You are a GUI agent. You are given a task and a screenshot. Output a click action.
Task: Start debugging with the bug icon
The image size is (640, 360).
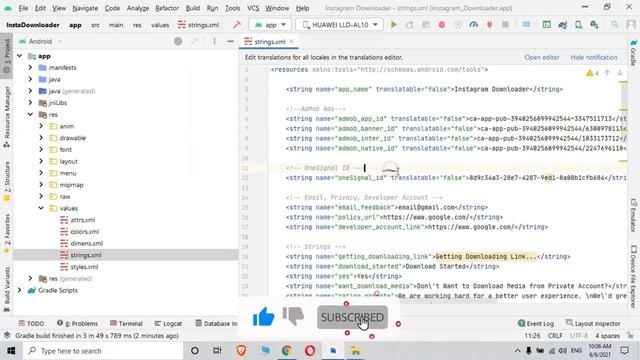click(x=442, y=25)
